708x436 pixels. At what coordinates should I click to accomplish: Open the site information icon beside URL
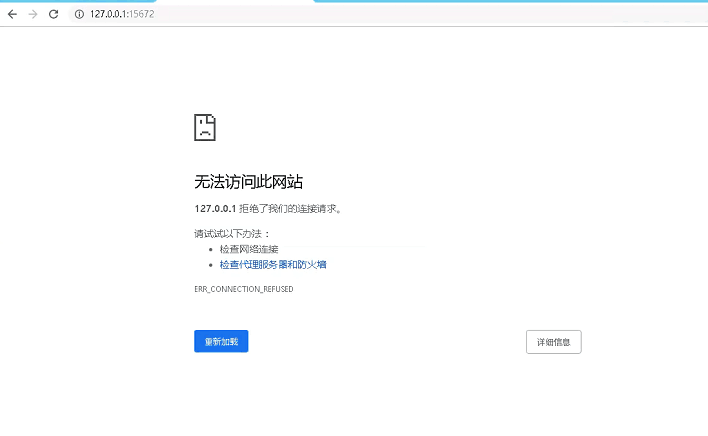[x=78, y=14]
